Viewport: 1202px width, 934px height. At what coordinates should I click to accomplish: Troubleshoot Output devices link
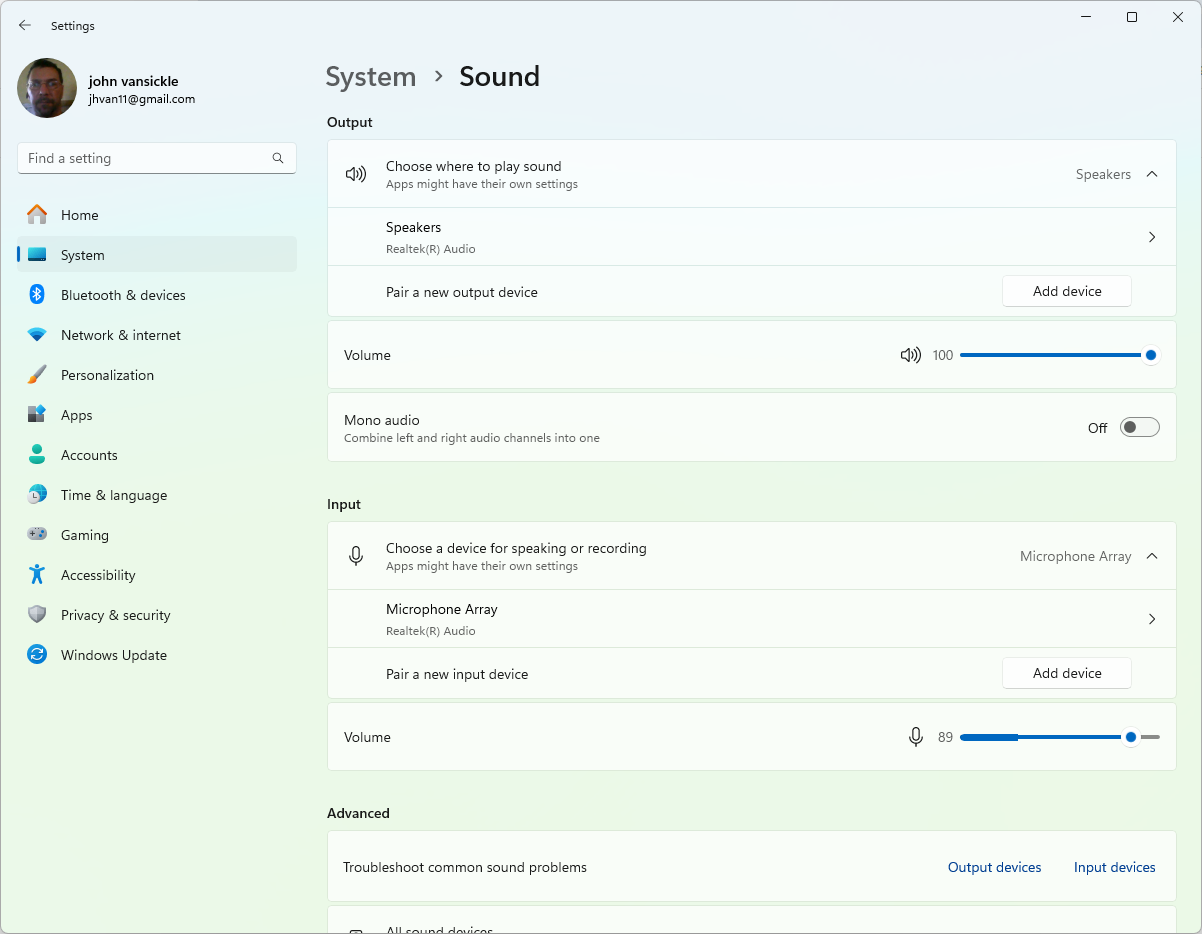tap(995, 867)
